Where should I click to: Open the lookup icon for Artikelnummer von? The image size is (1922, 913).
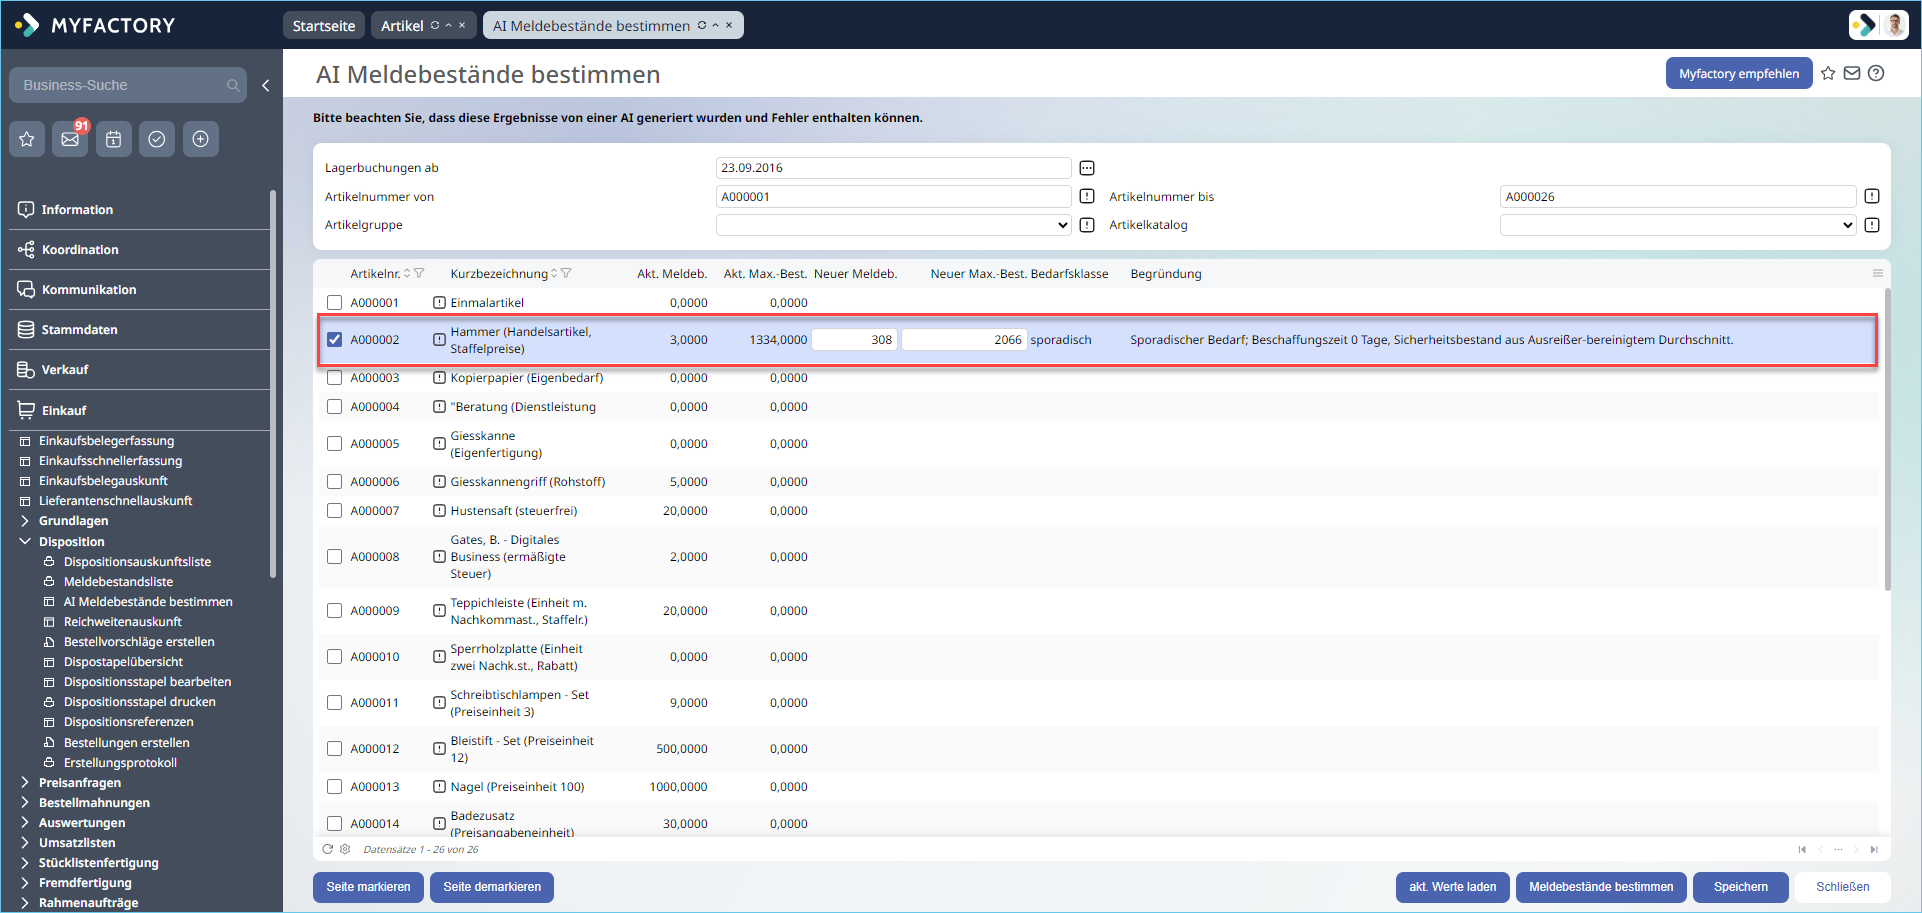click(x=1087, y=197)
